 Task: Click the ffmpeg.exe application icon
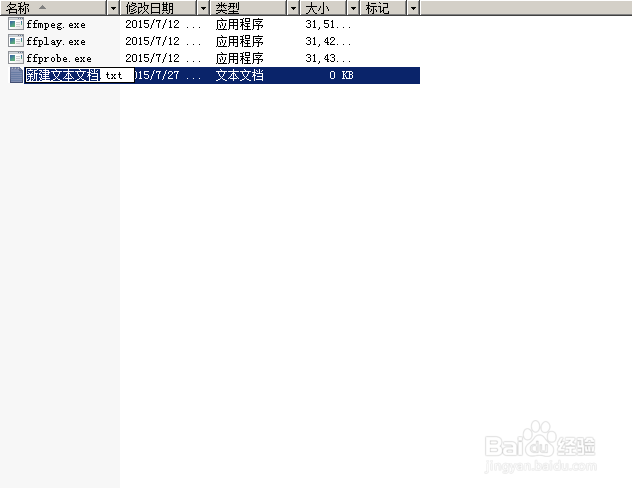pyautogui.click(x=16, y=24)
